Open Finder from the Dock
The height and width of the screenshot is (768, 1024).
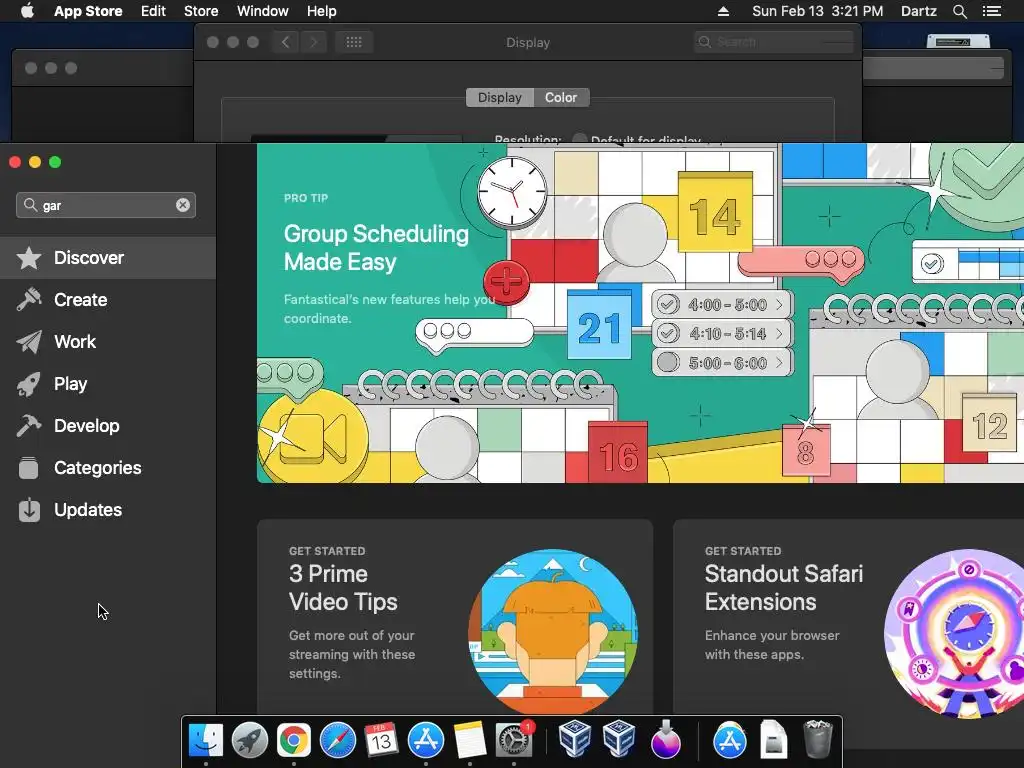[x=206, y=741]
